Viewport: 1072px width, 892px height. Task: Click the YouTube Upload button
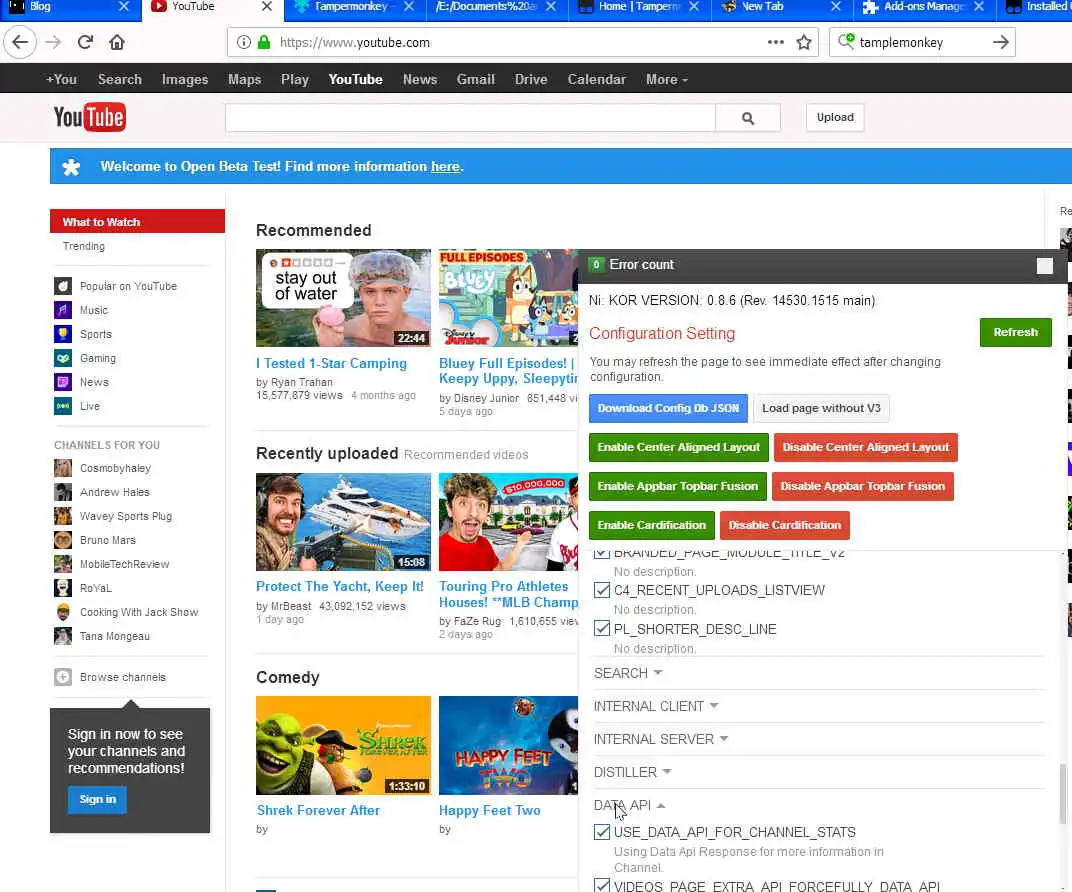point(835,118)
